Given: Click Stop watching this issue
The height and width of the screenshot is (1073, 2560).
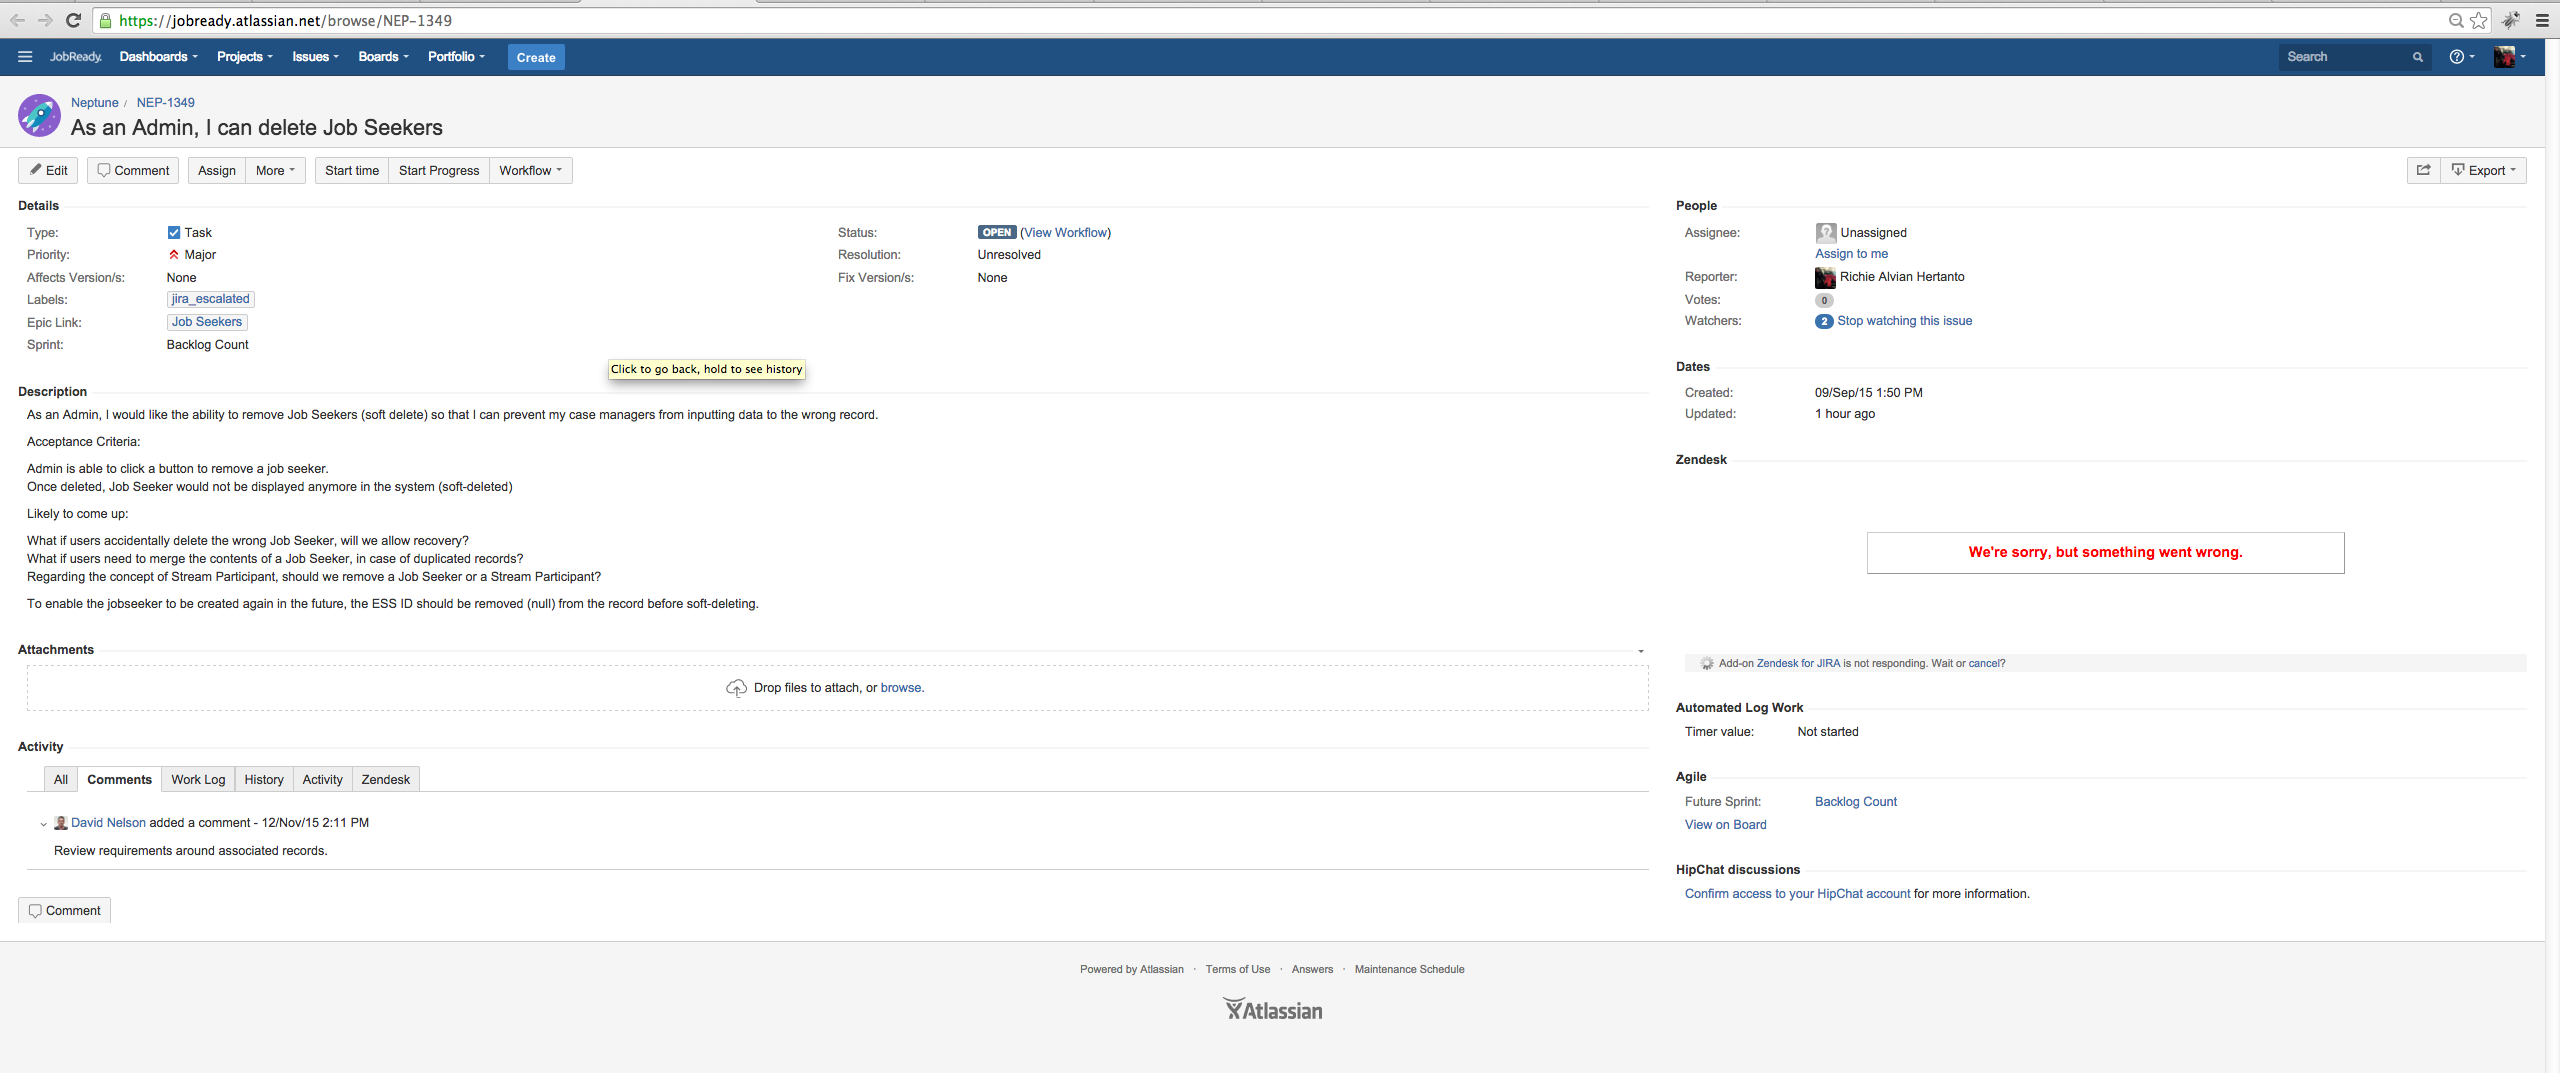Looking at the screenshot, I should pyautogui.click(x=1905, y=321).
